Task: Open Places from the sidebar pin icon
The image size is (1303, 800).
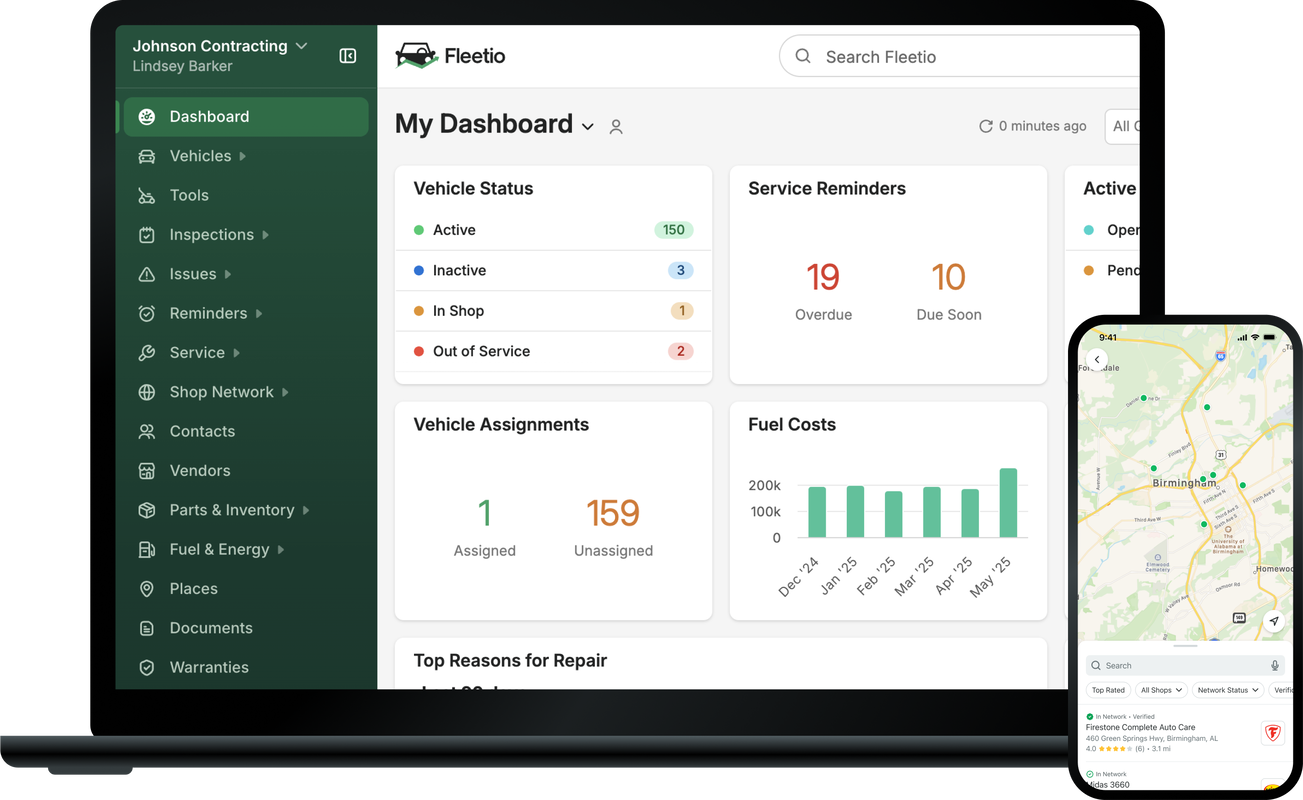Action: click(x=147, y=589)
